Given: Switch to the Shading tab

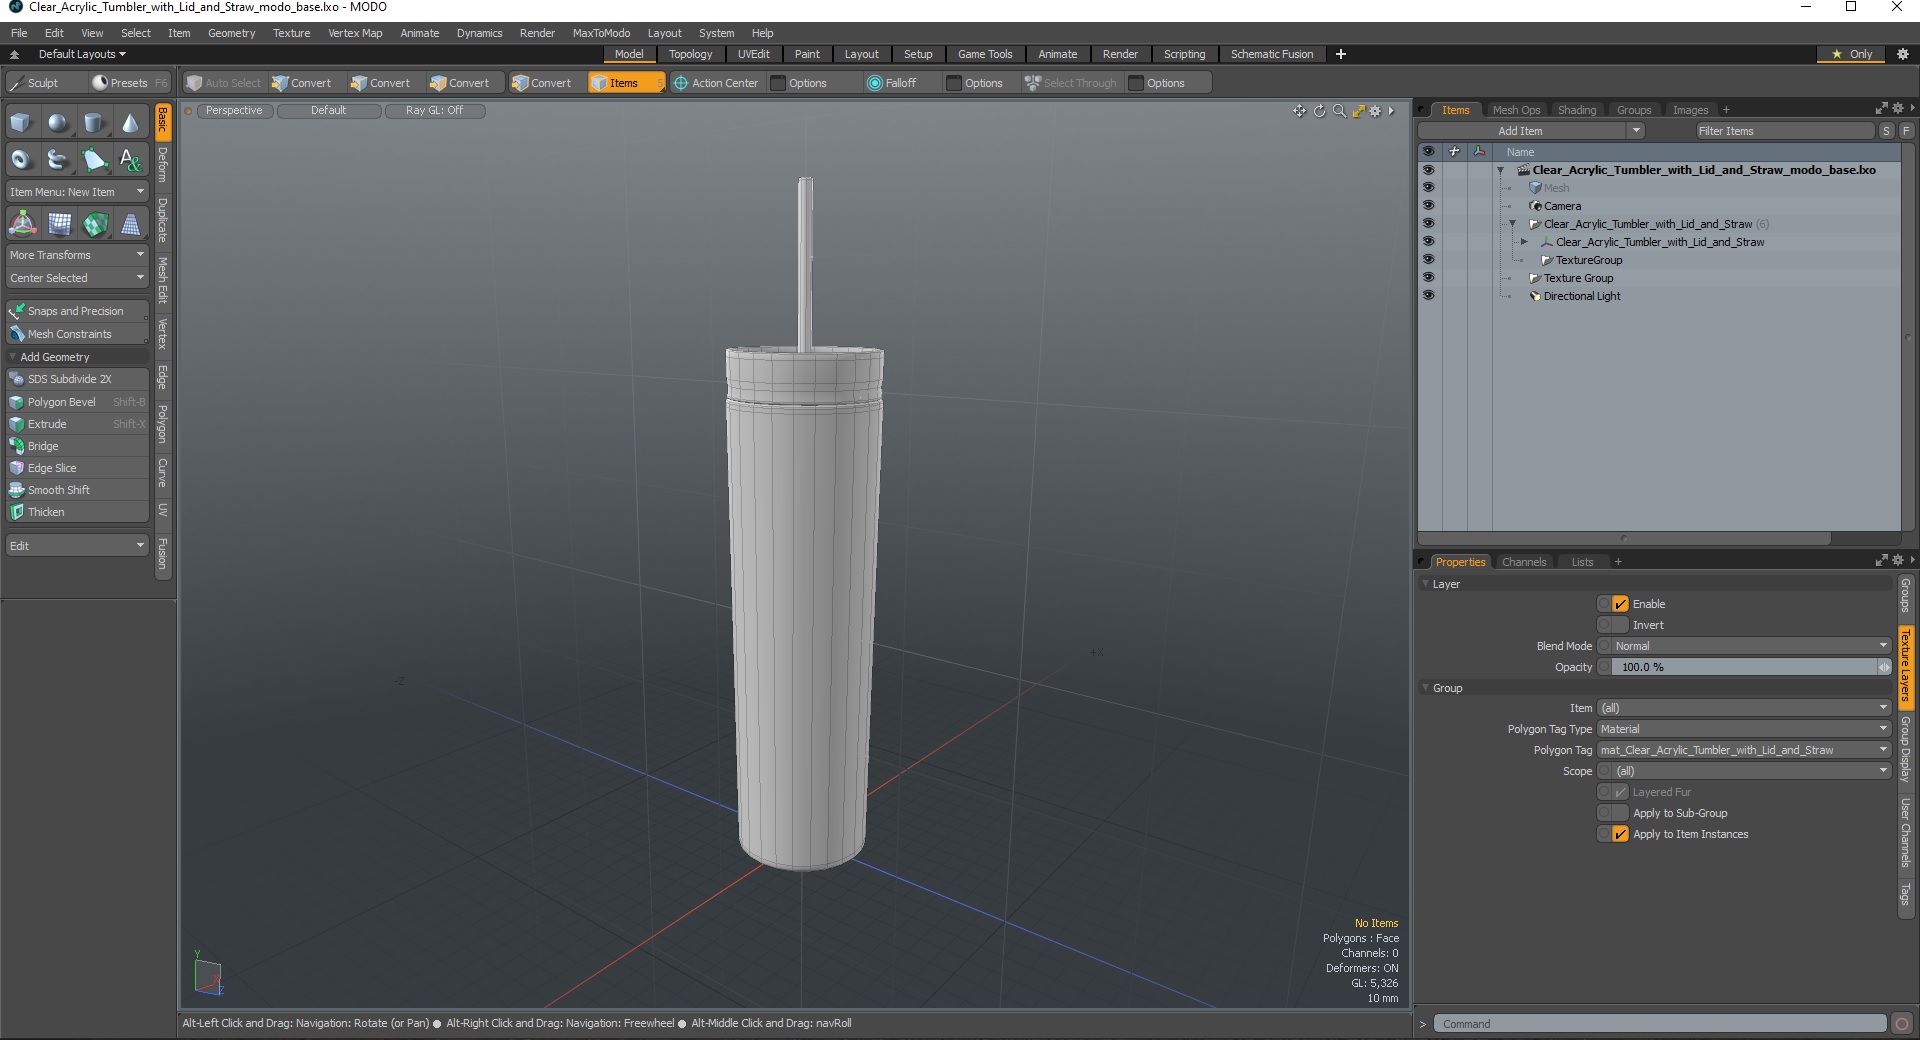Looking at the screenshot, I should pyautogui.click(x=1577, y=110).
